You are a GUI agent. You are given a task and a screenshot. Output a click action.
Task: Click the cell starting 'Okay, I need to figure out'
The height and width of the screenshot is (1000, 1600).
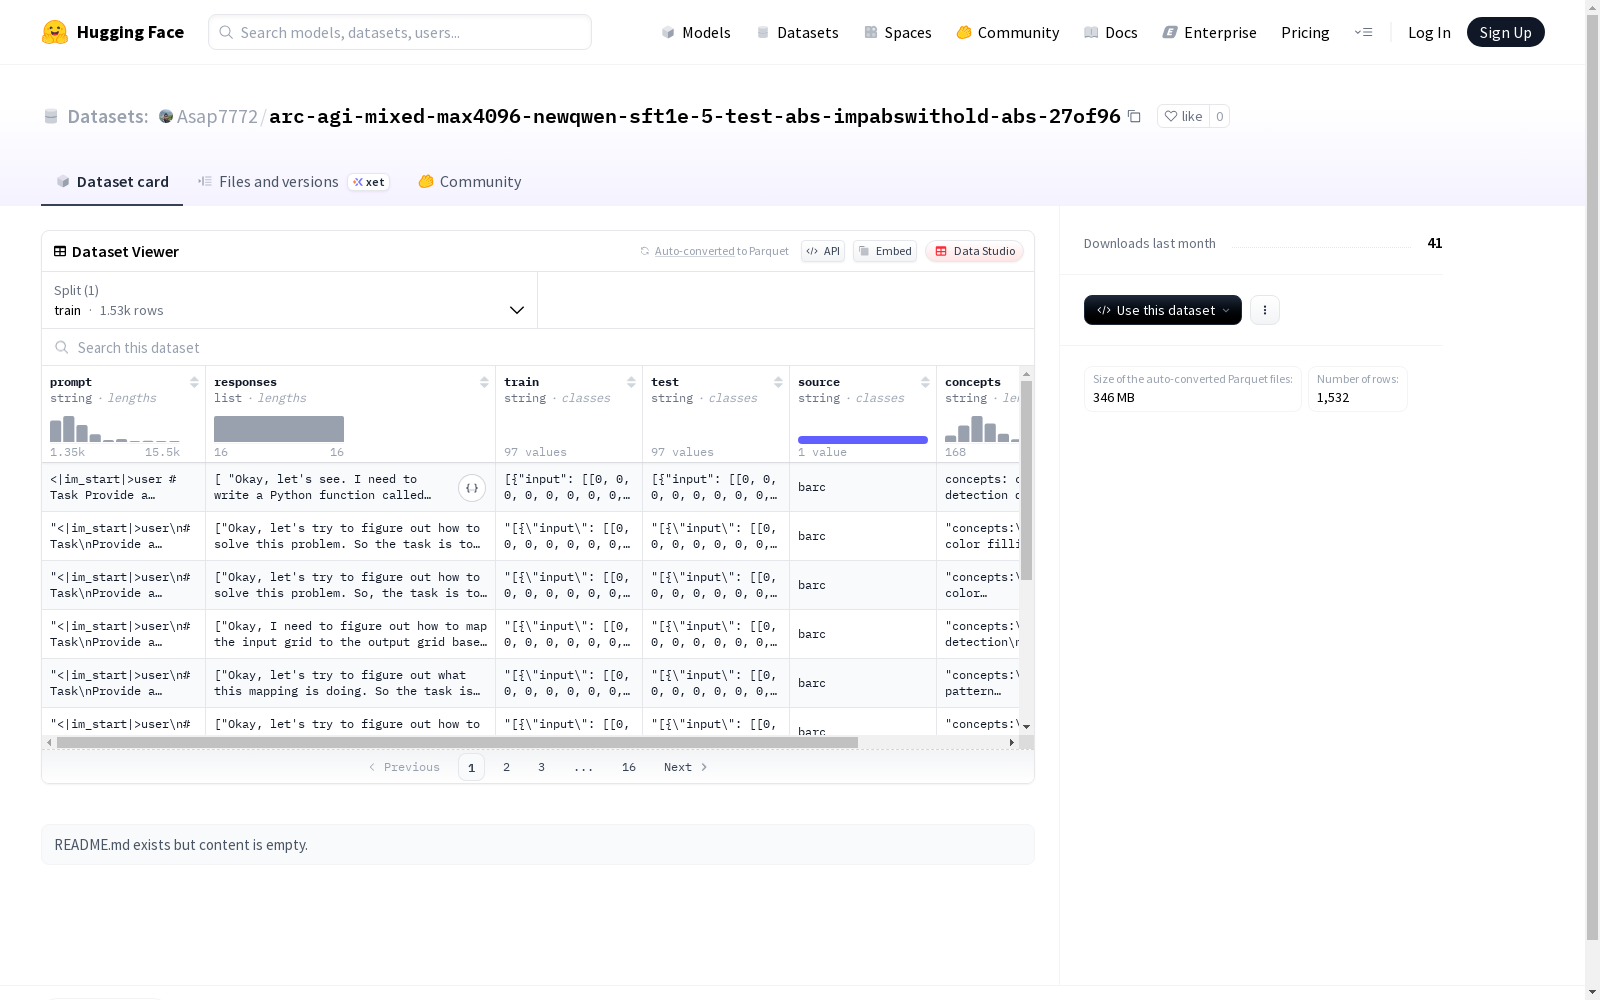pos(350,634)
